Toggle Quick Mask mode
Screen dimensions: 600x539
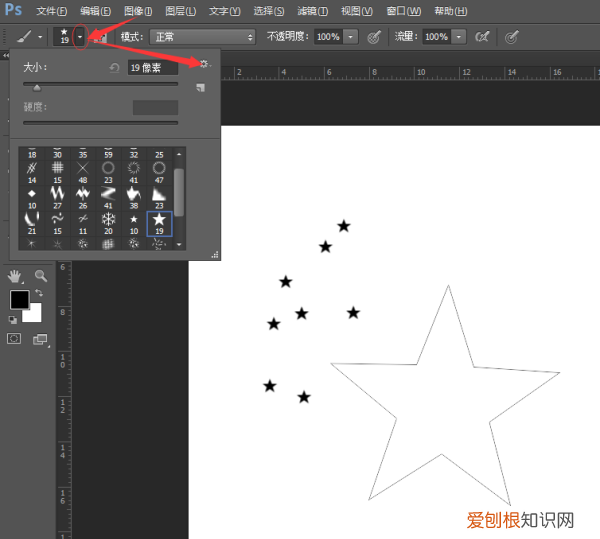click(x=14, y=340)
